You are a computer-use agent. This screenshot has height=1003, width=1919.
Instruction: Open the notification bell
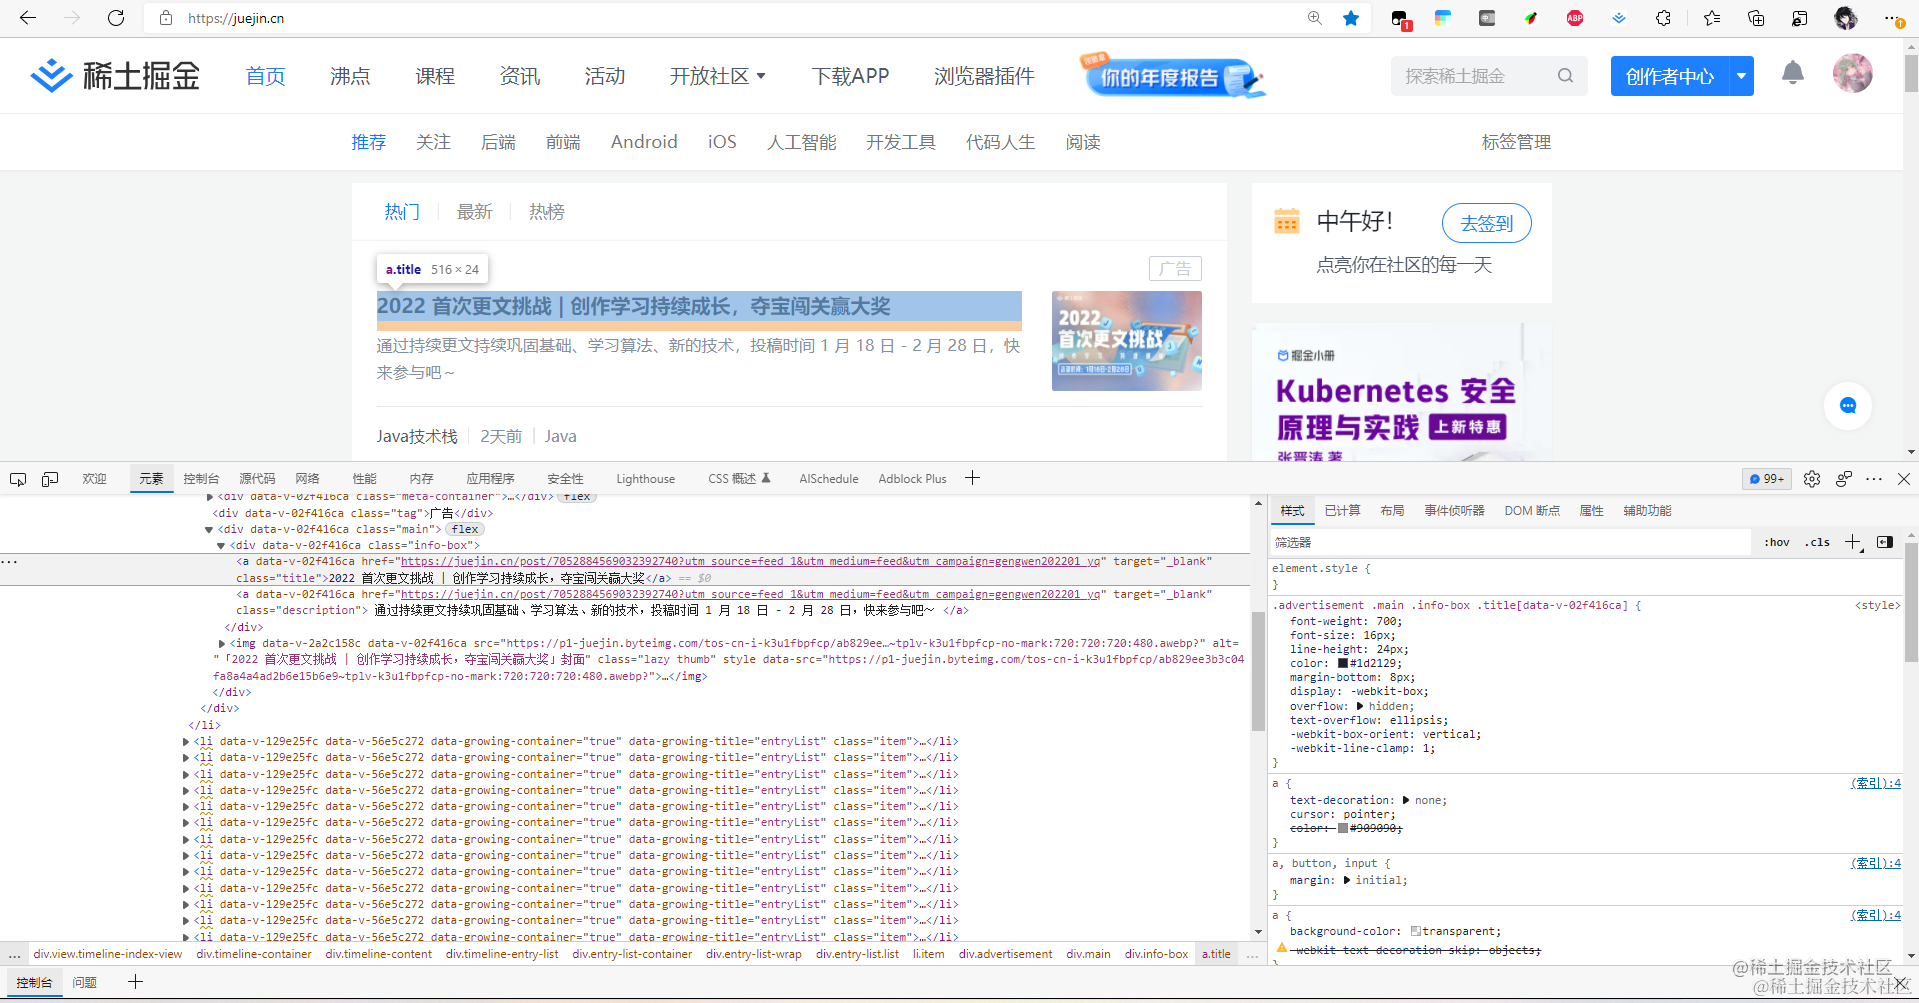tap(1793, 73)
